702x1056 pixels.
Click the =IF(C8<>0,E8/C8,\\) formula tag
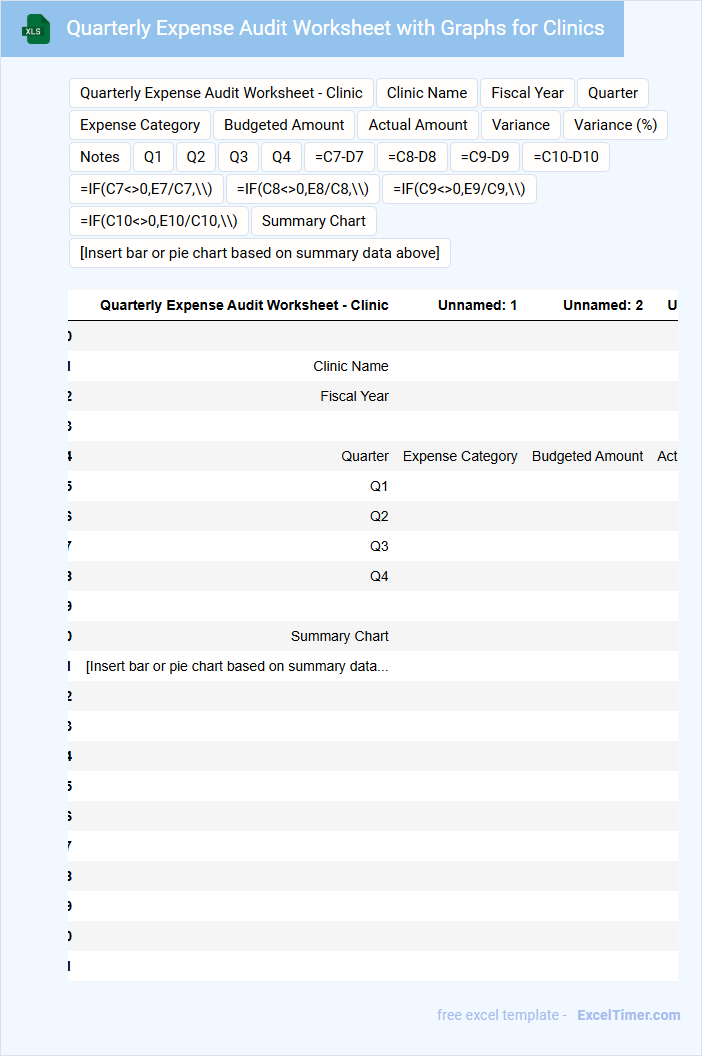[302, 189]
